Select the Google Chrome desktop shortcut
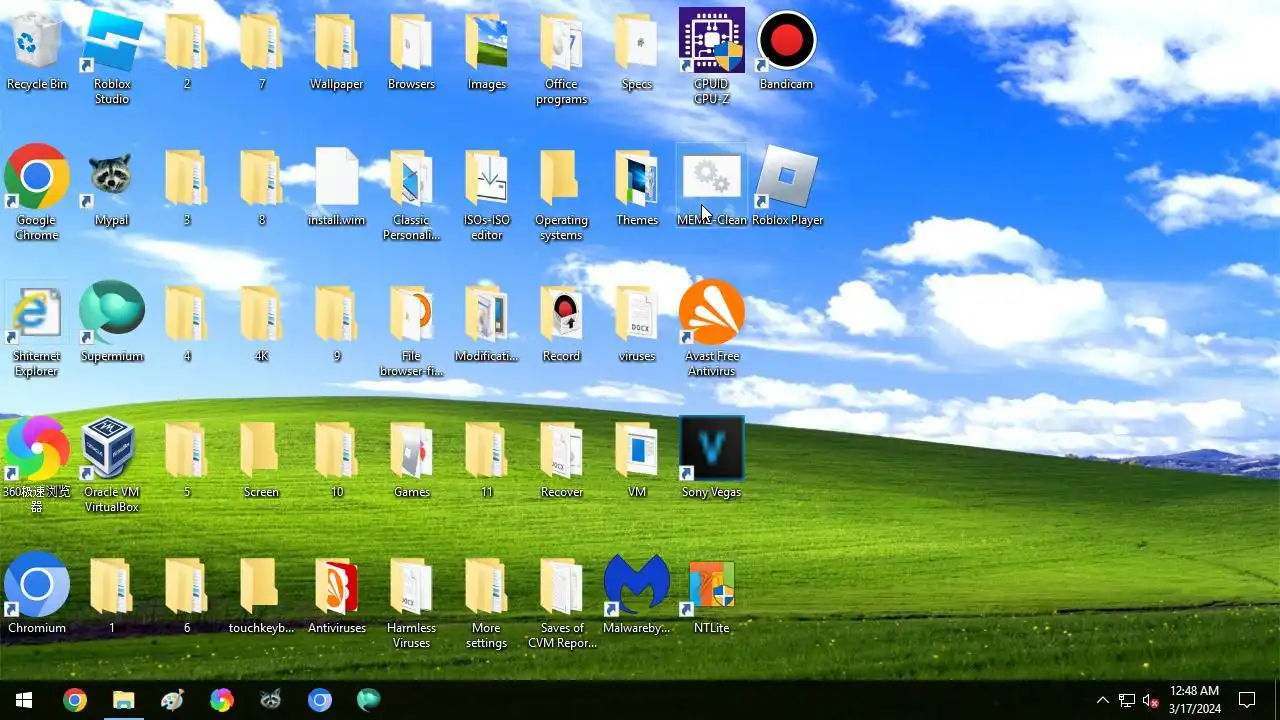Image resolution: width=1280 pixels, height=720 pixels. pyautogui.click(x=37, y=193)
